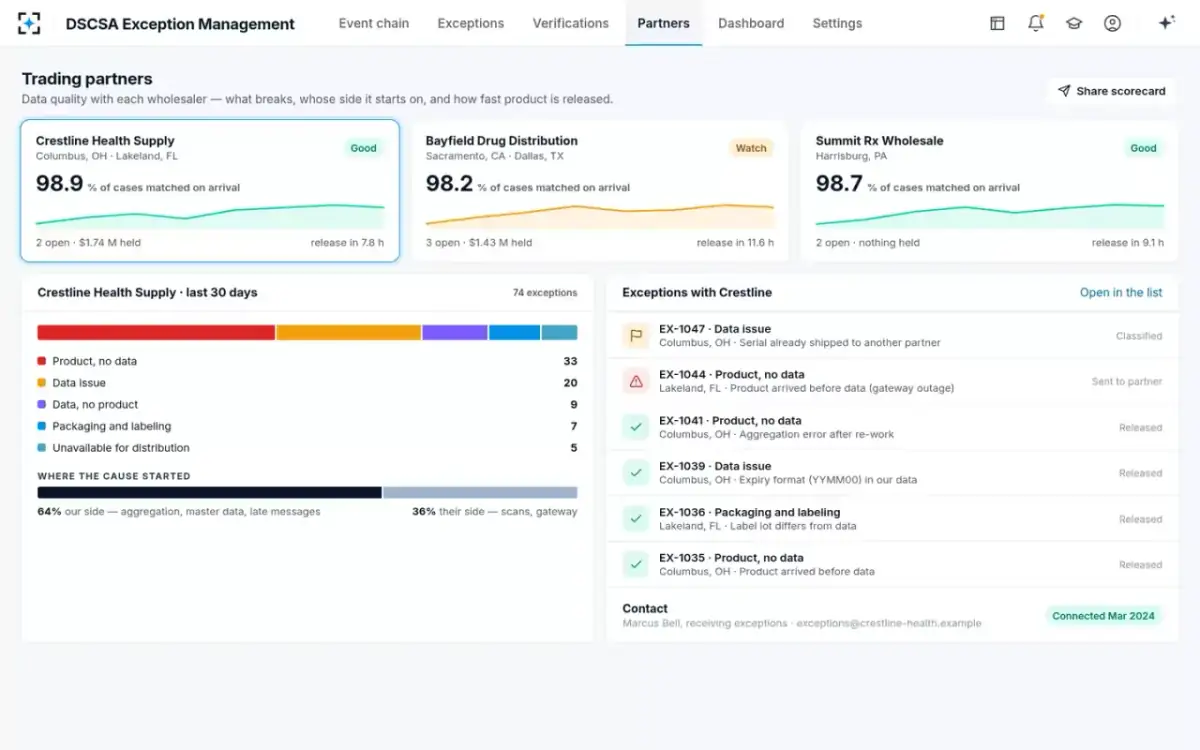This screenshot has width=1200, height=750.
Task: Click the Data, no product legend row
Action: [x=307, y=405]
